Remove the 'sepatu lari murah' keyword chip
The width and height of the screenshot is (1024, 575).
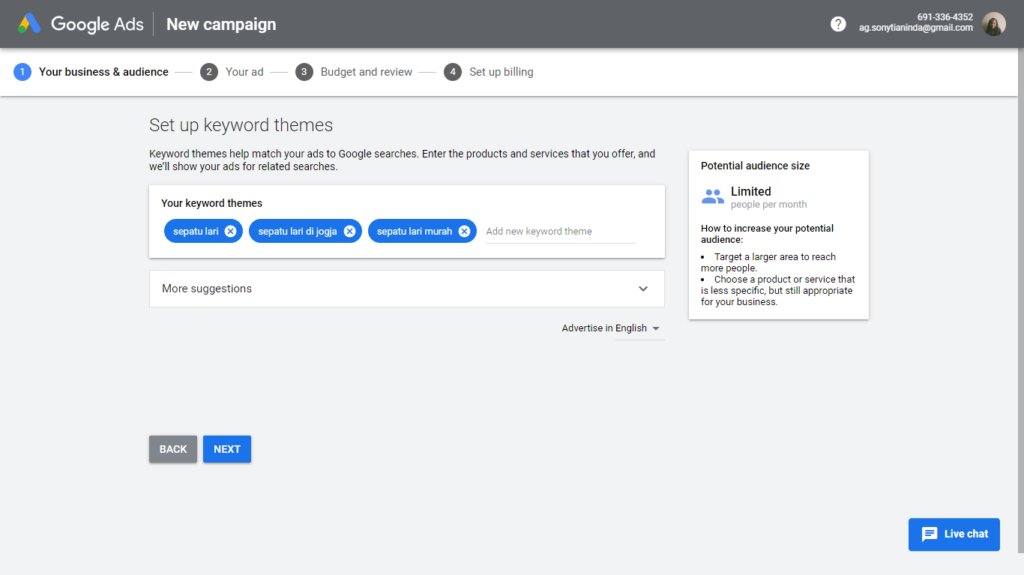click(464, 231)
